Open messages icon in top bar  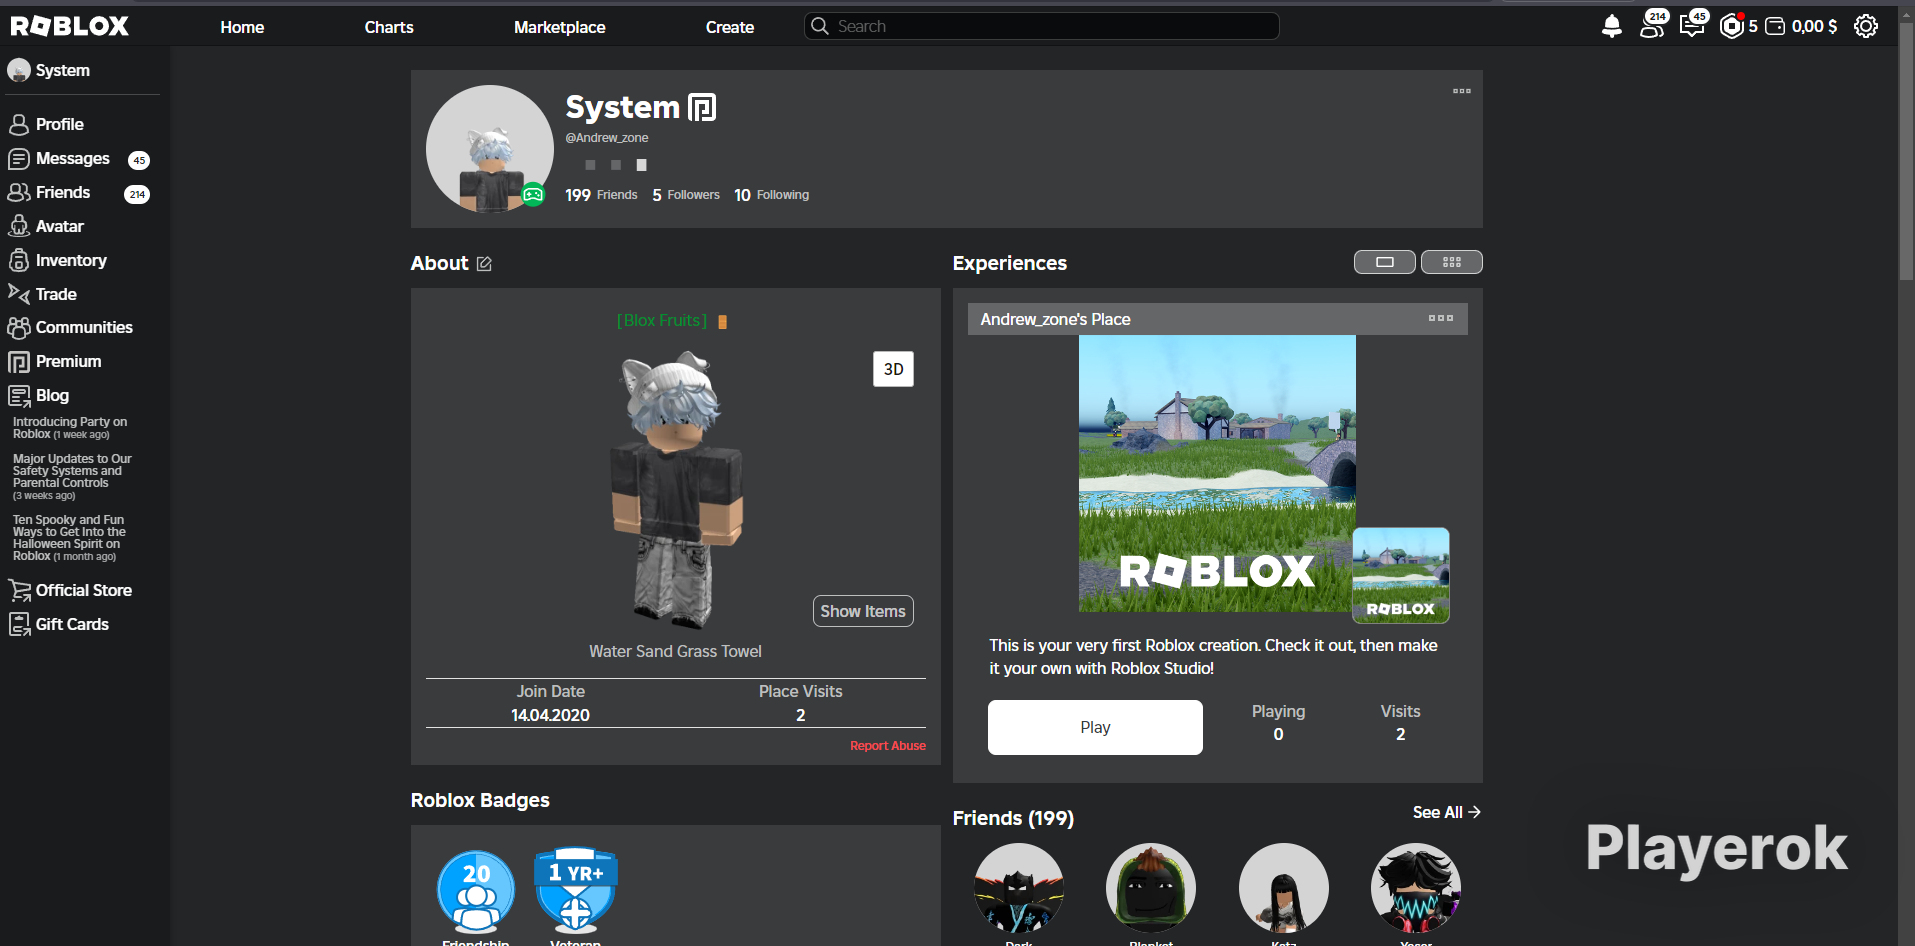pyautogui.click(x=1692, y=25)
